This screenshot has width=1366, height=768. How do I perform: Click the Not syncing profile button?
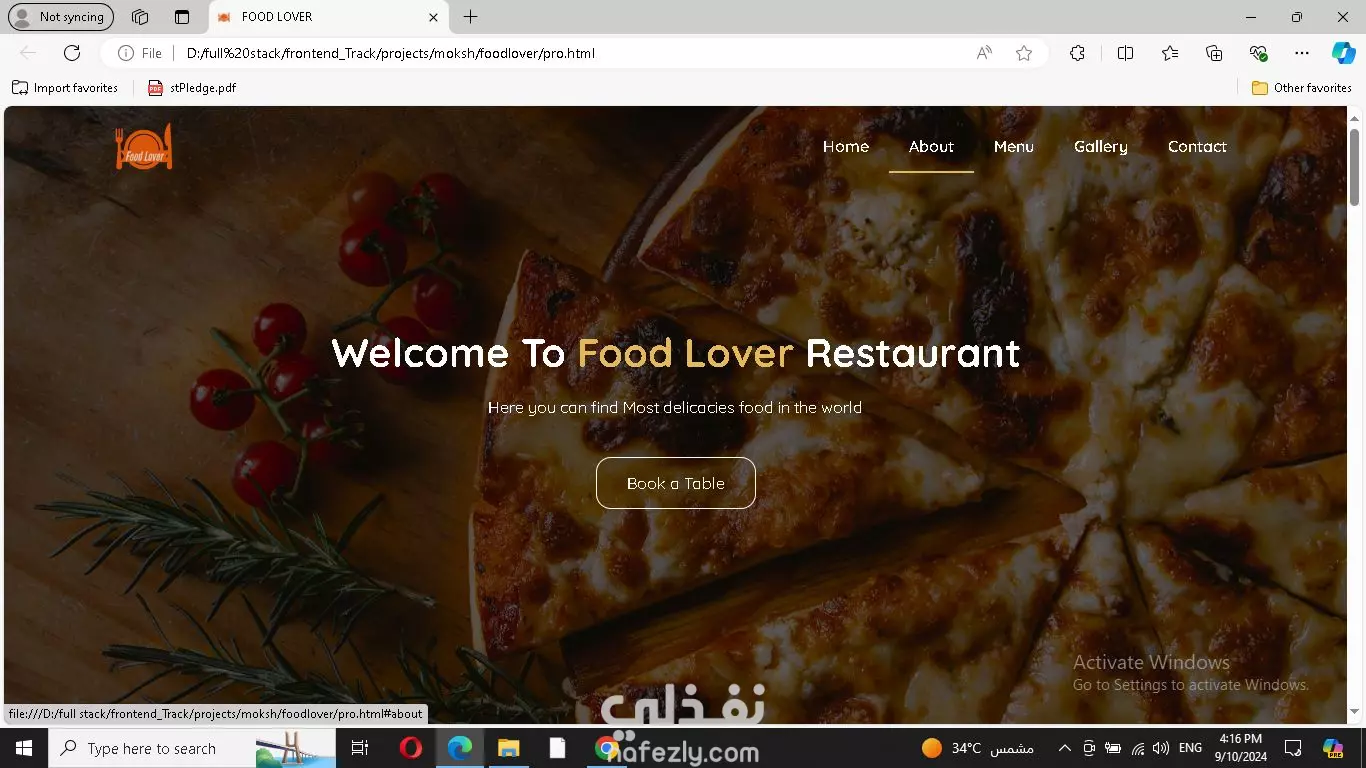coord(61,17)
